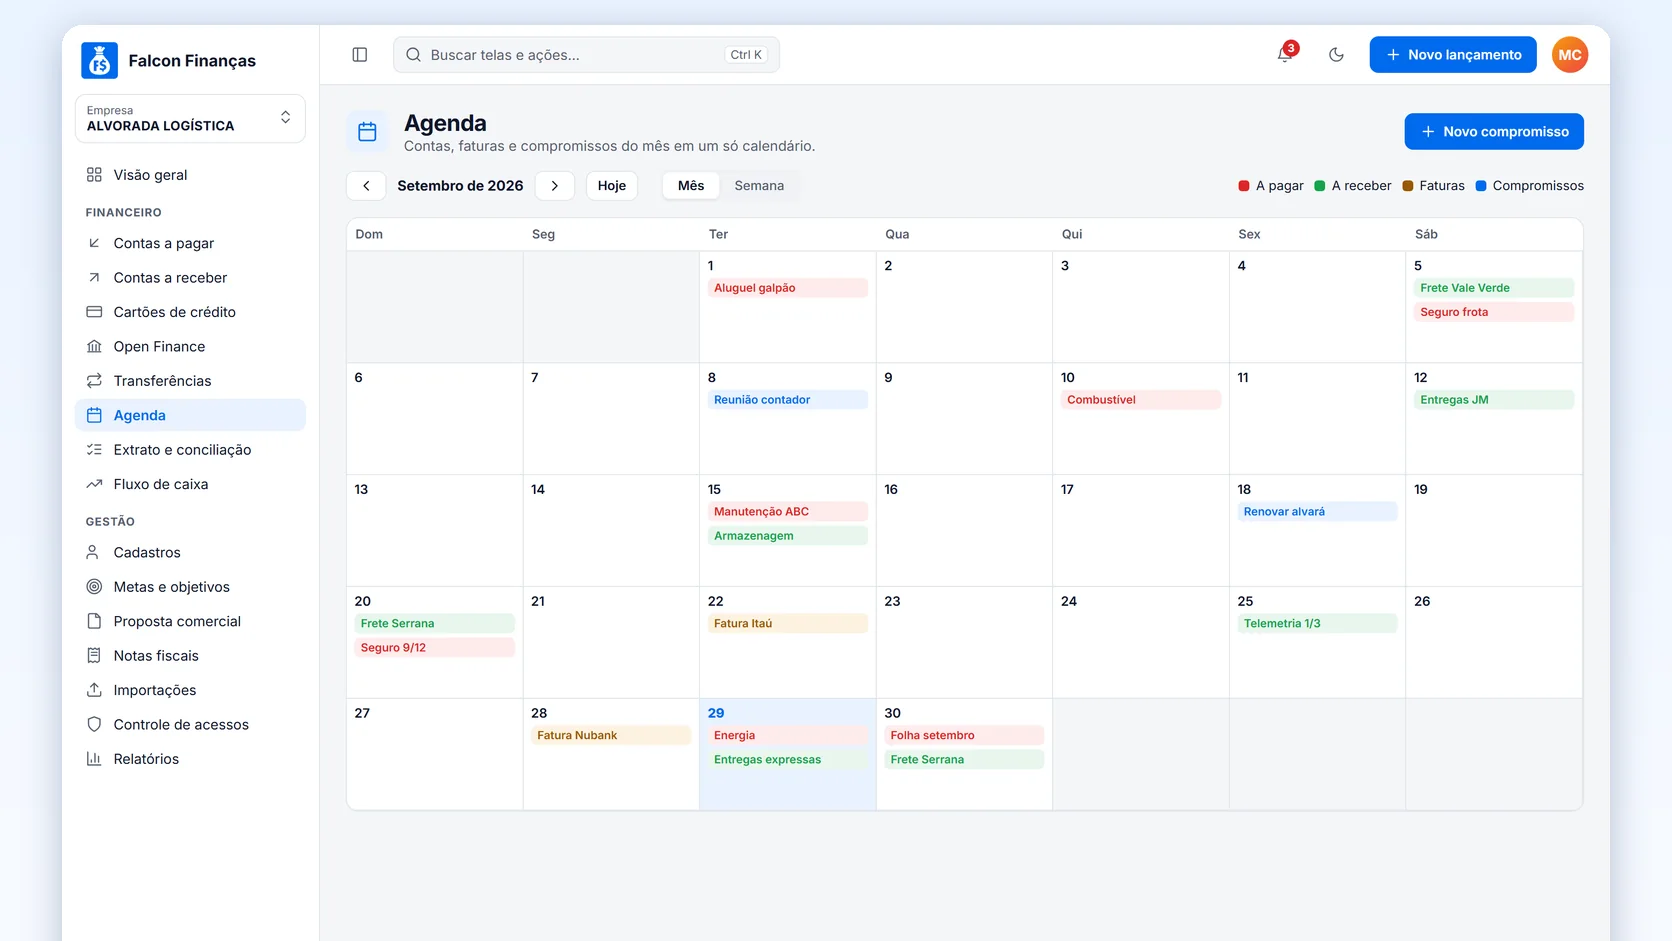Viewport: 1672px width, 941px height.
Task: Open Visão geral in the sidebar
Action: coord(190,175)
